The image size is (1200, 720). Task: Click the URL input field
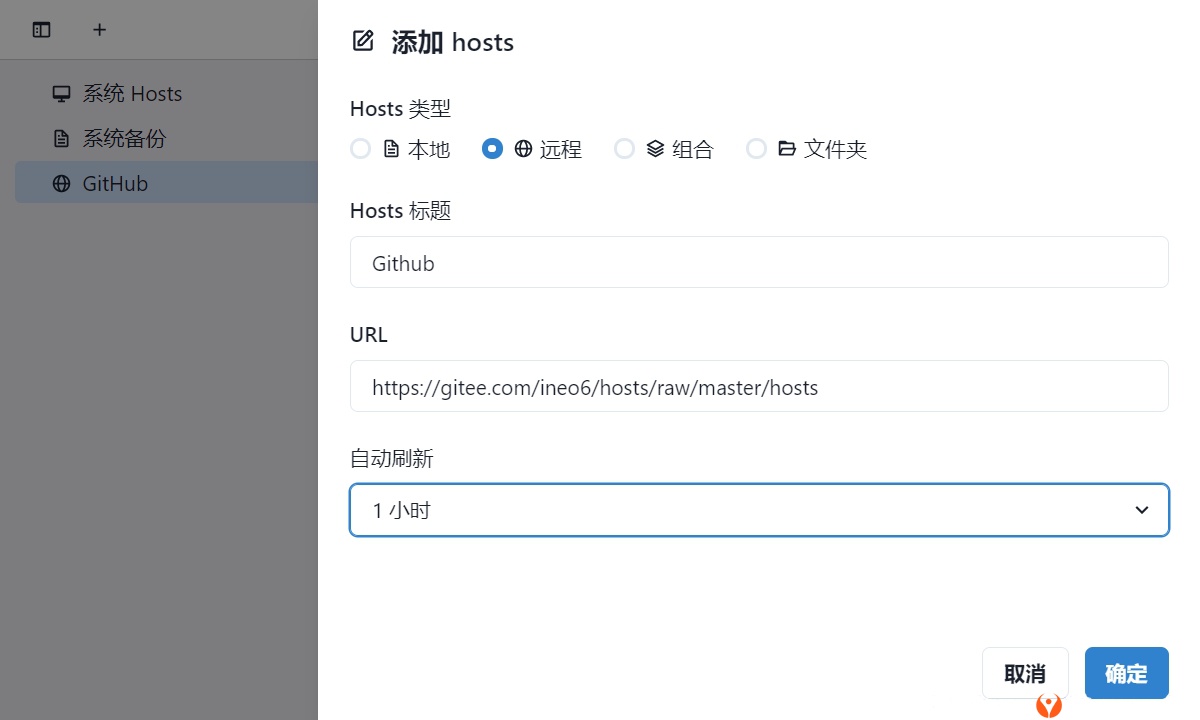click(x=758, y=387)
